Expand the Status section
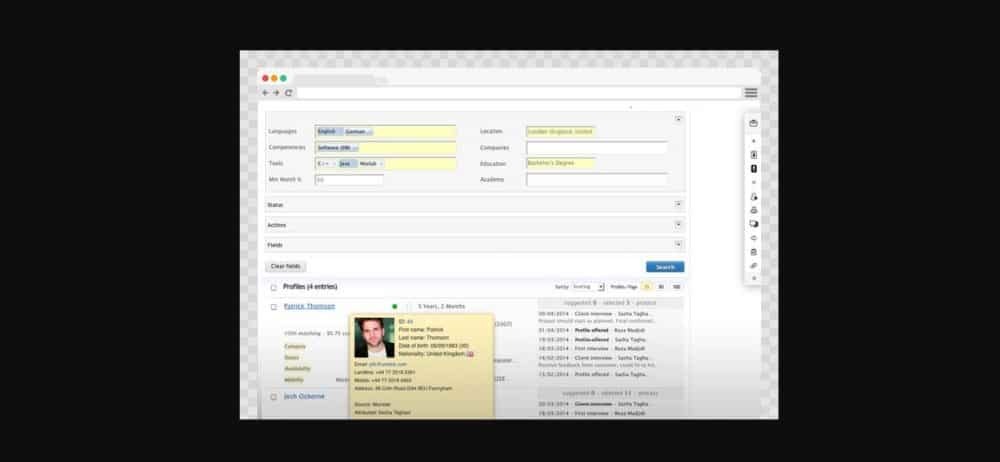The height and width of the screenshot is (462, 1000). tap(679, 204)
